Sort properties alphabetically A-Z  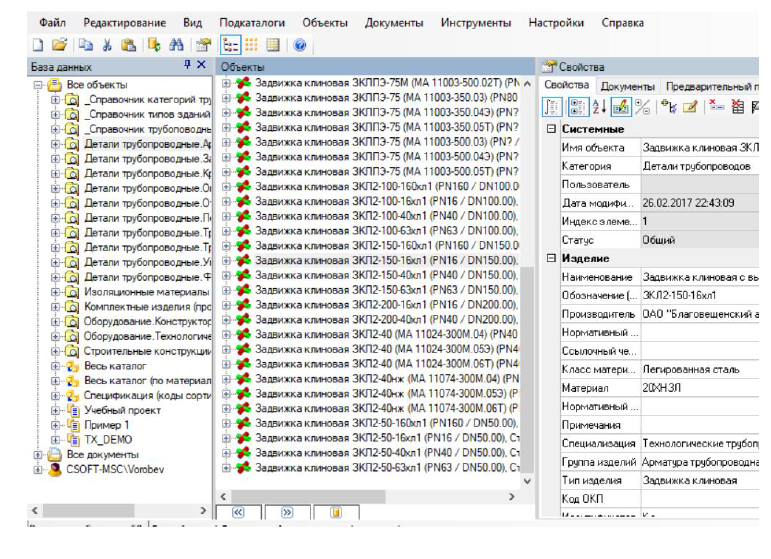pyautogui.click(x=599, y=106)
